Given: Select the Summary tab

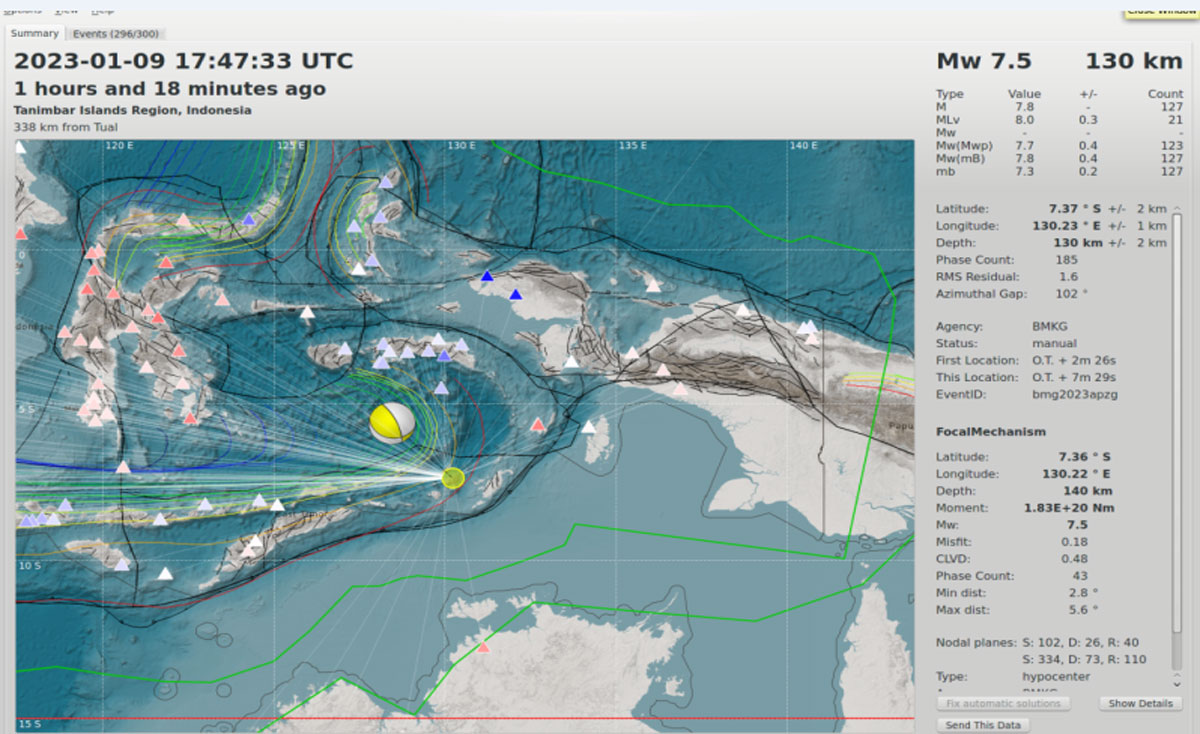Looking at the screenshot, I should click(35, 33).
